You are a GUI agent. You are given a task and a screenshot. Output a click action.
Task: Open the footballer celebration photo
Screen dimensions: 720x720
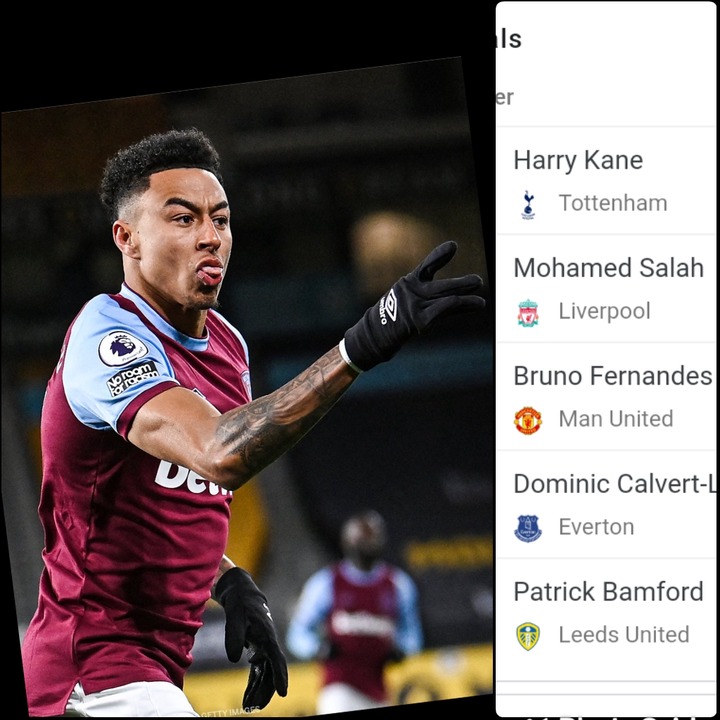point(246,388)
